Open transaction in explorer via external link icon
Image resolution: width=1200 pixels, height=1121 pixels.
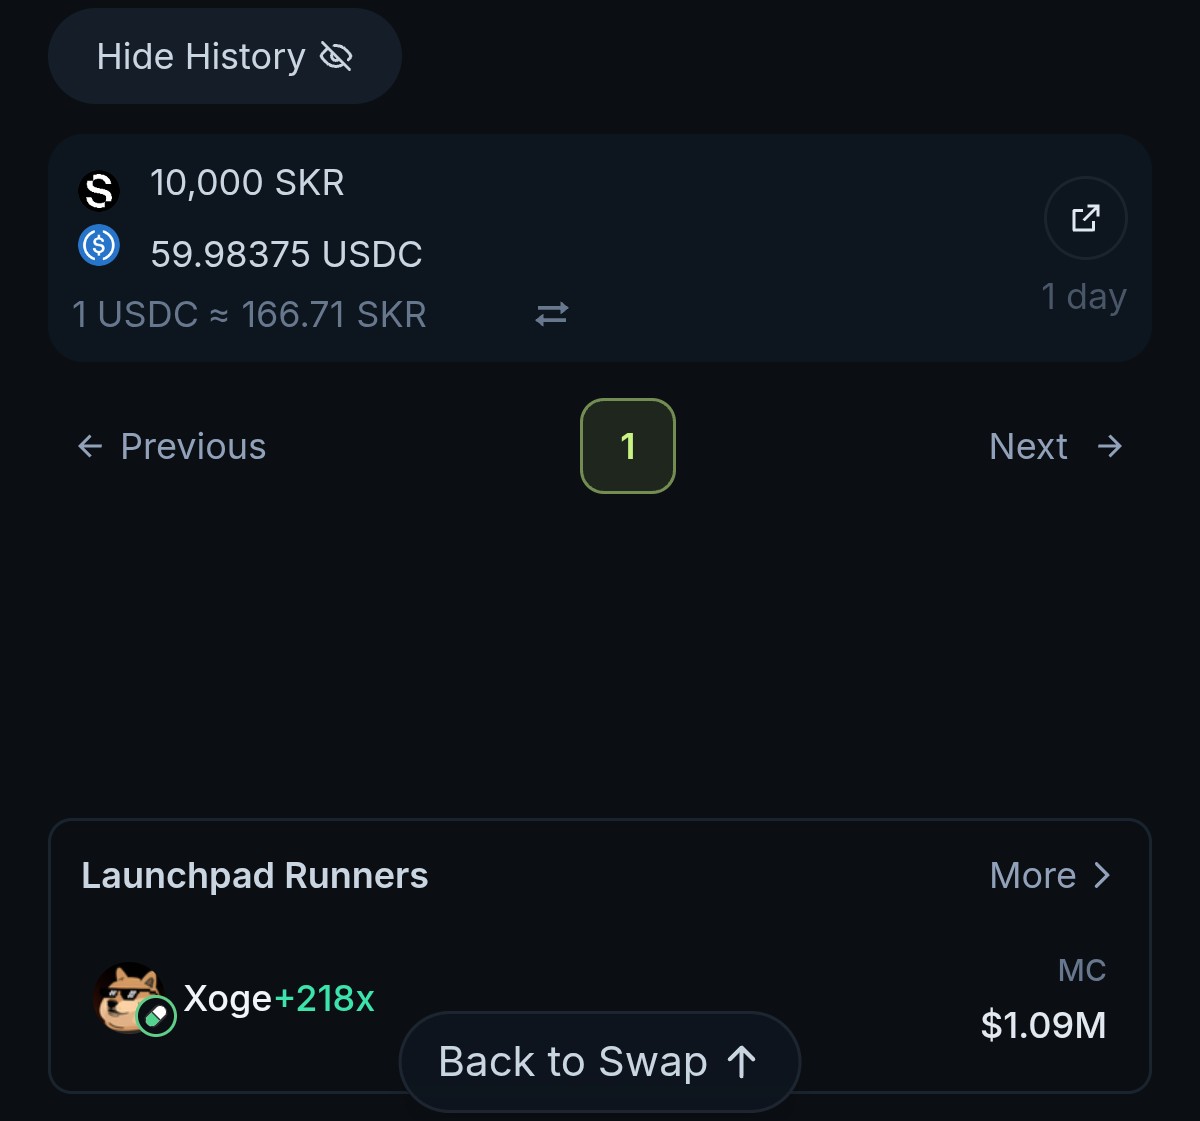pos(1085,218)
